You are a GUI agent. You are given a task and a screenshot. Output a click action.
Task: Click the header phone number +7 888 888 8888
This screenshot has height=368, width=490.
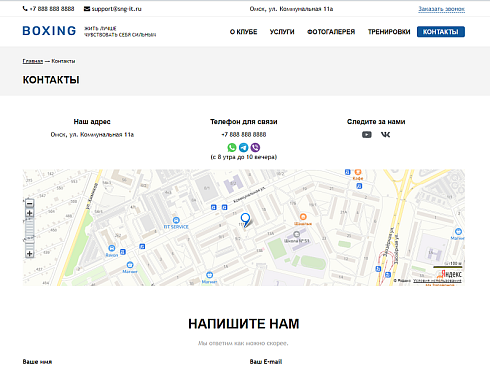coord(52,9)
